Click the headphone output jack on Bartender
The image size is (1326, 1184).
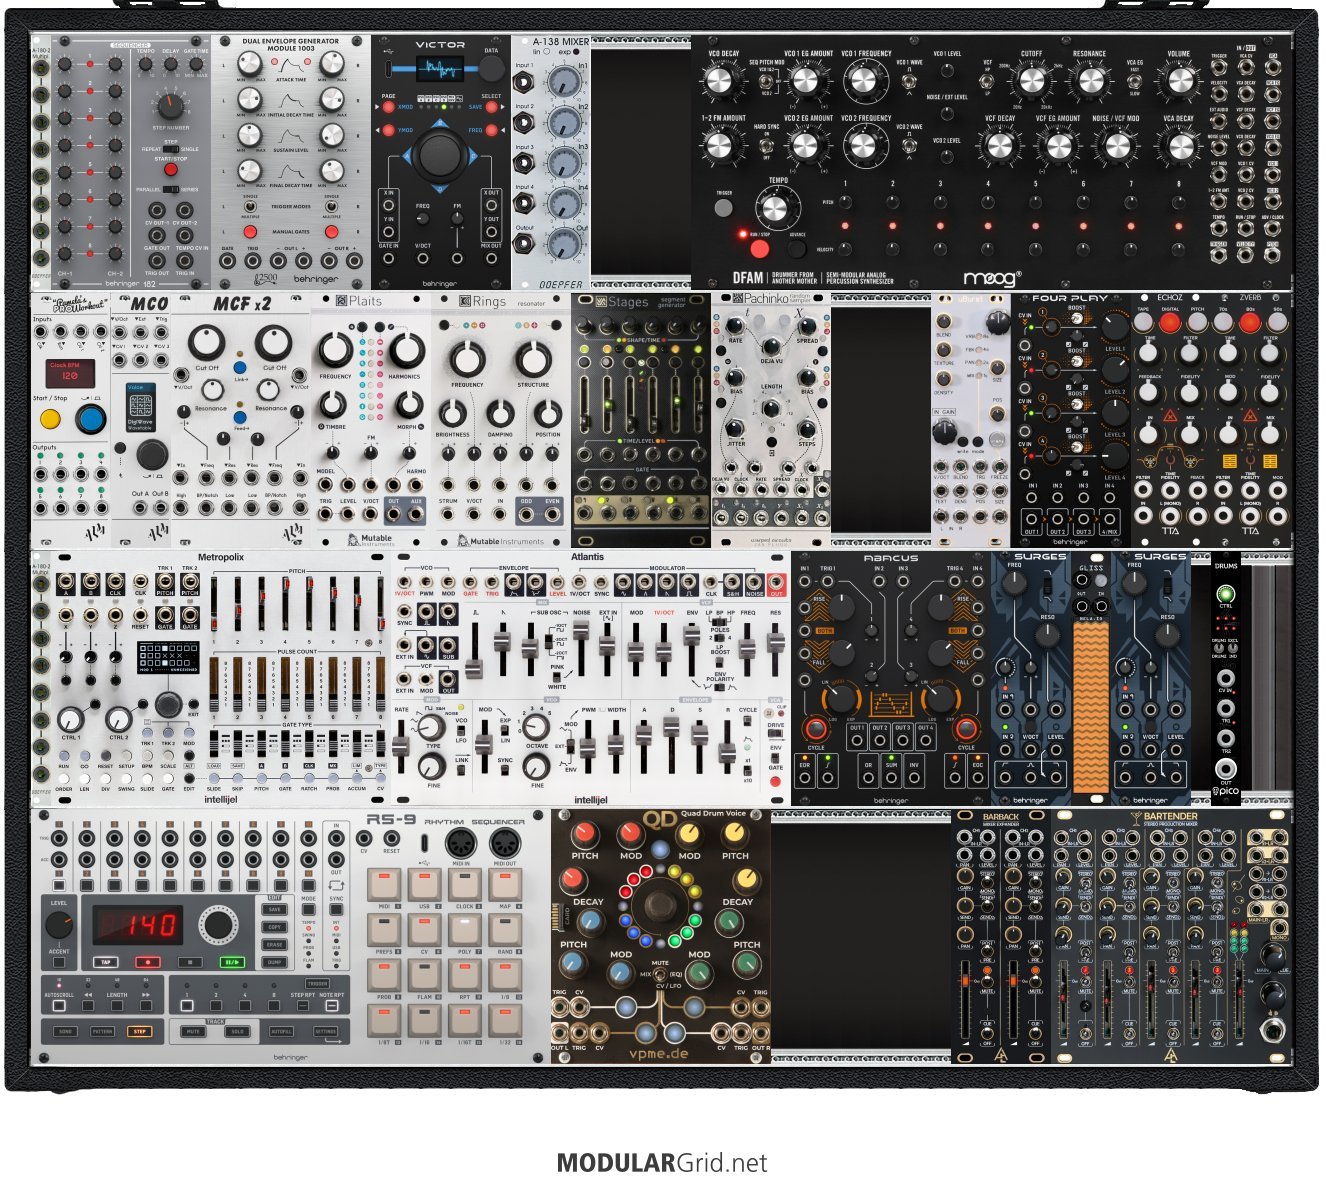click(x=1273, y=1030)
